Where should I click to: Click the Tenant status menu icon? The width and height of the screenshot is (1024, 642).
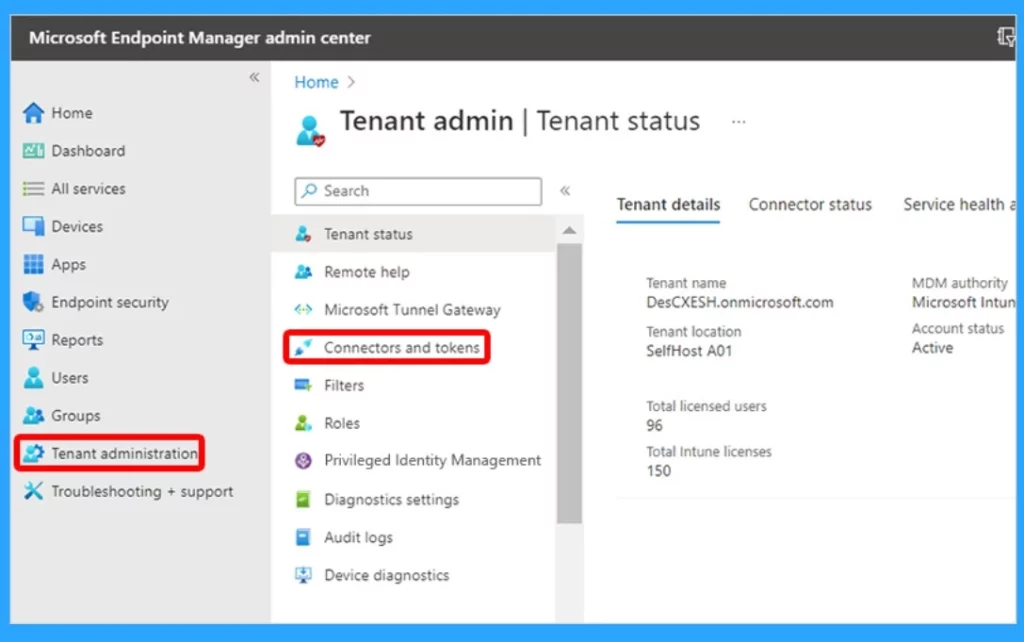[303, 234]
